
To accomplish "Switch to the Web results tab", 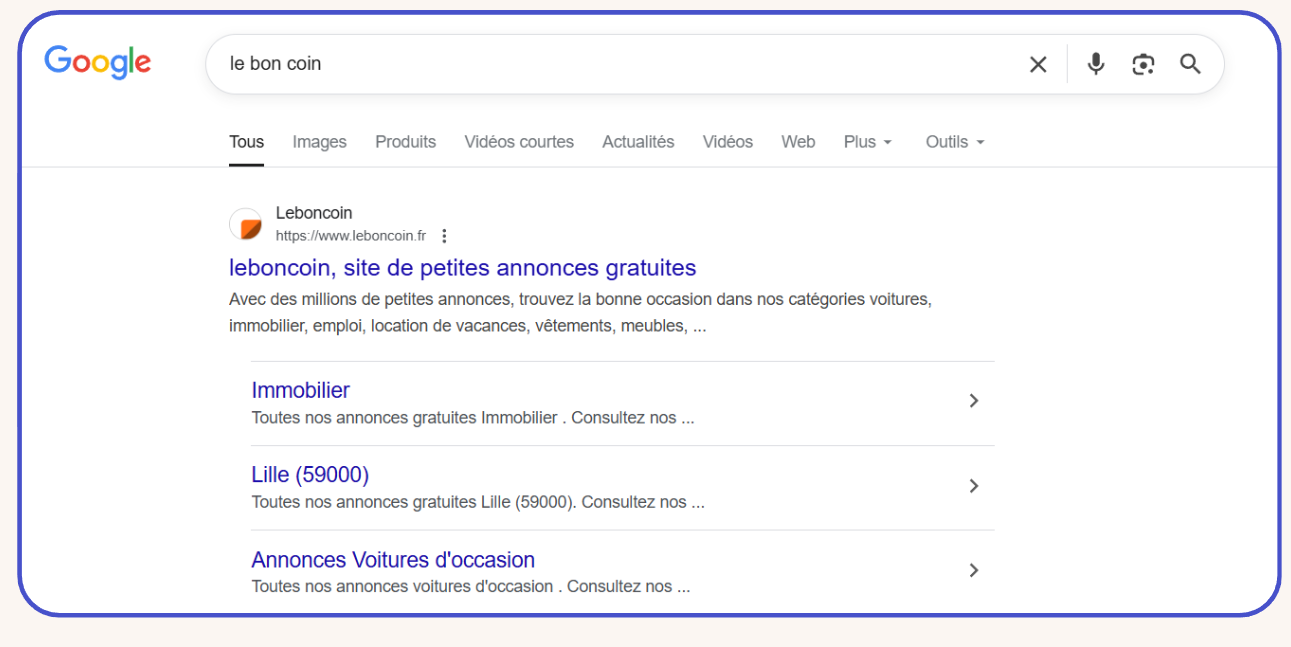I will 798,141.
